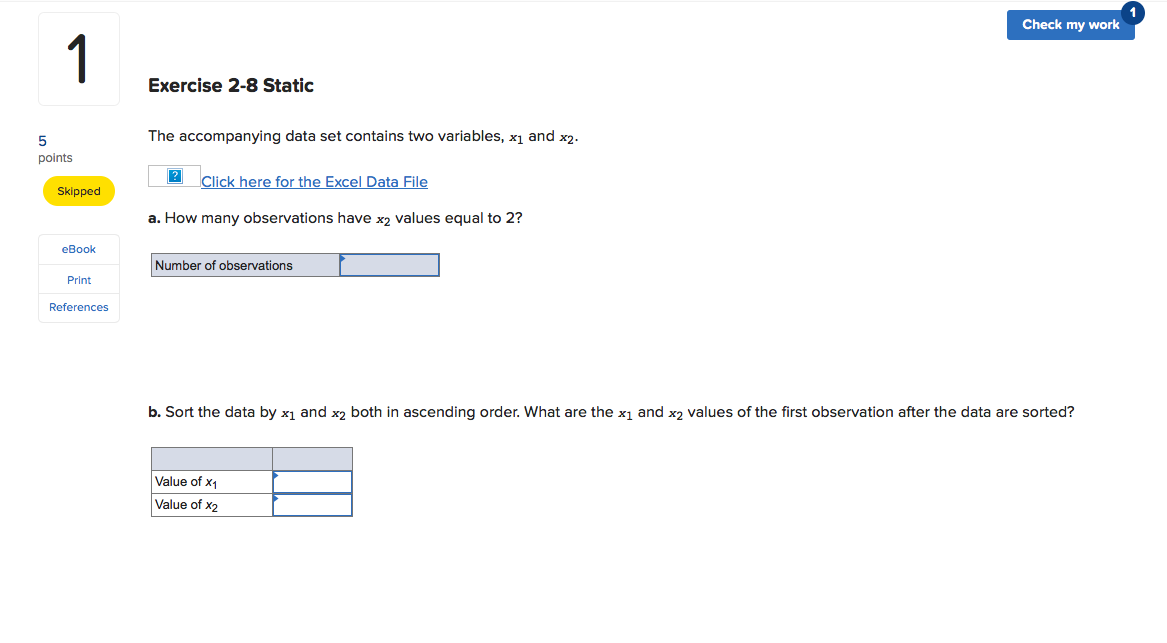Image resolution: width=1167 pixels, height=643 pixels.
Task: Open the eBook resource
Action: point(78,249)
